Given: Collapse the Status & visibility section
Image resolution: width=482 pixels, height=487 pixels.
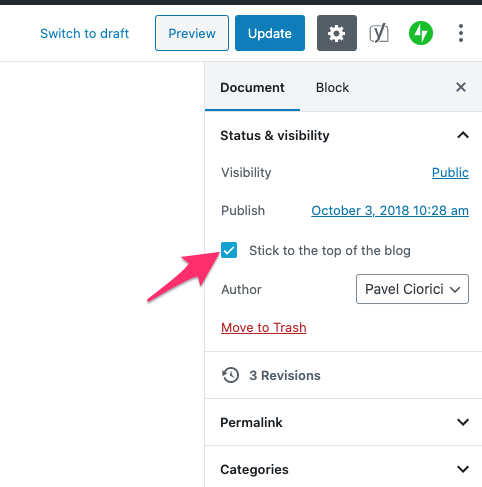Looking at the screenshot, I should [463, 135].
